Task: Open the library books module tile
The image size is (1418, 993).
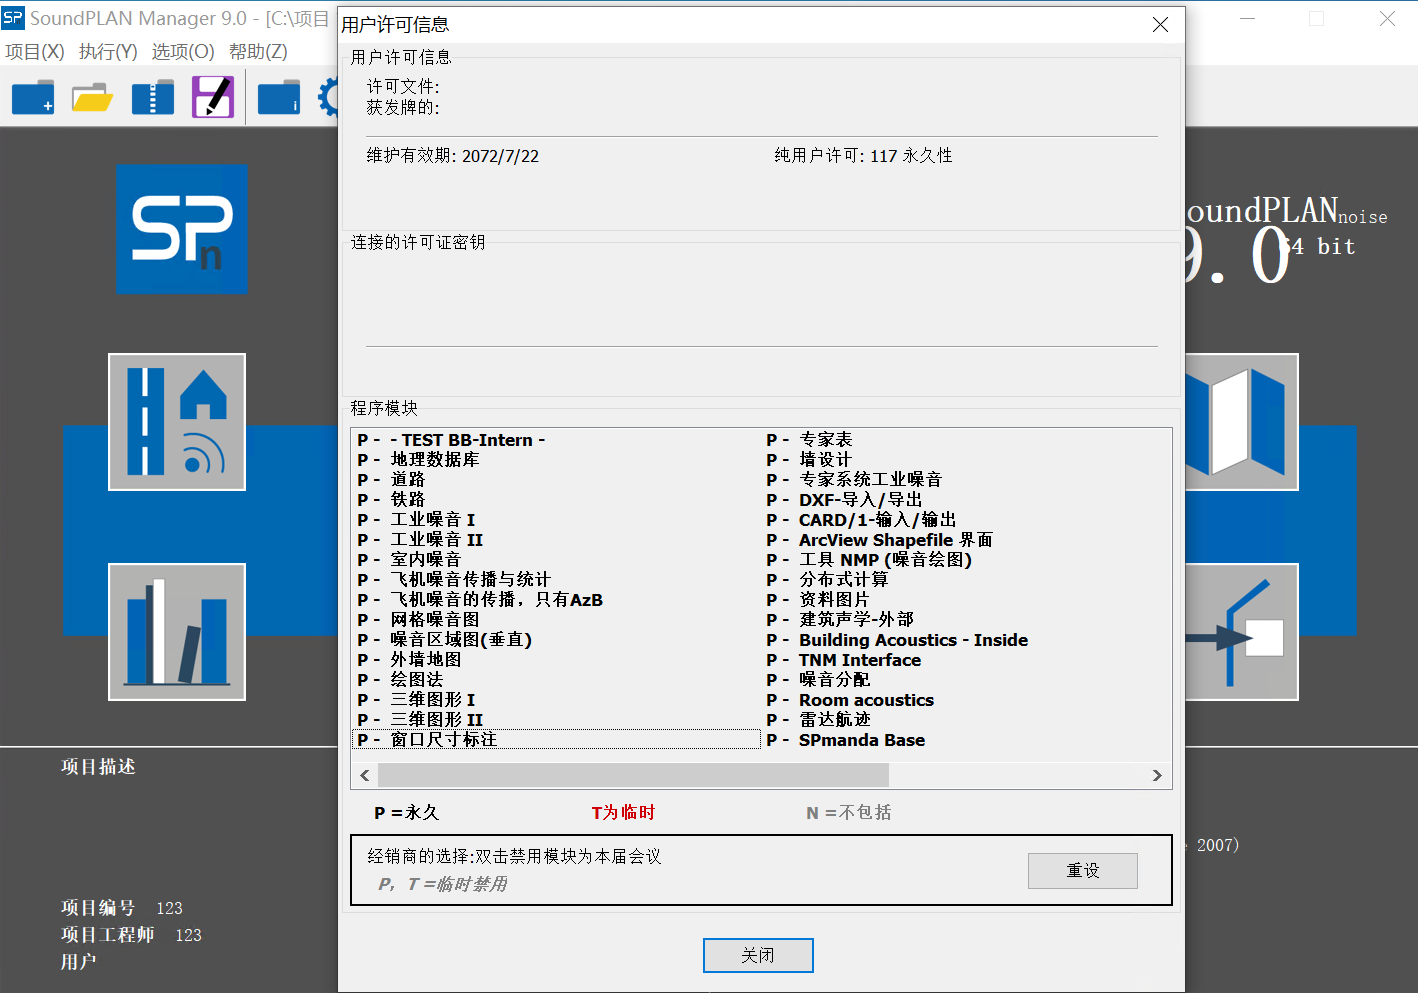Action: (x=177, y=632)
